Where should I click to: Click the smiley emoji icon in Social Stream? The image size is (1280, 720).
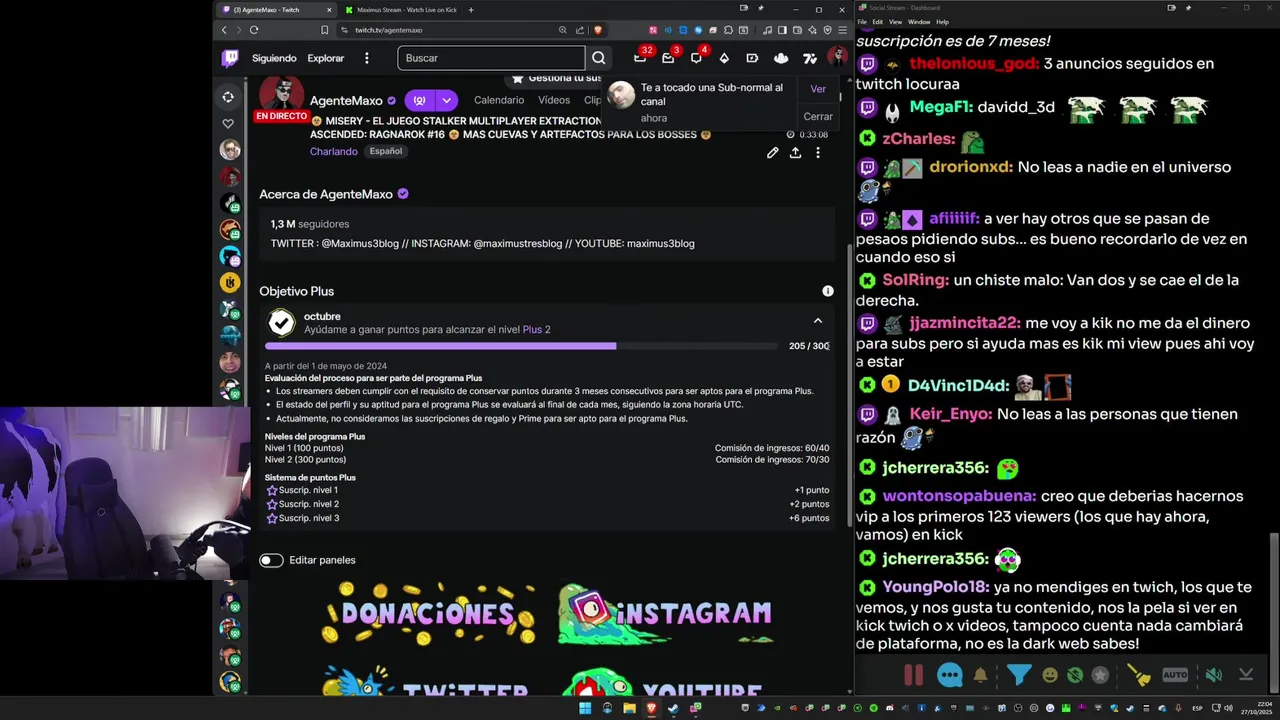point(1050,675)
